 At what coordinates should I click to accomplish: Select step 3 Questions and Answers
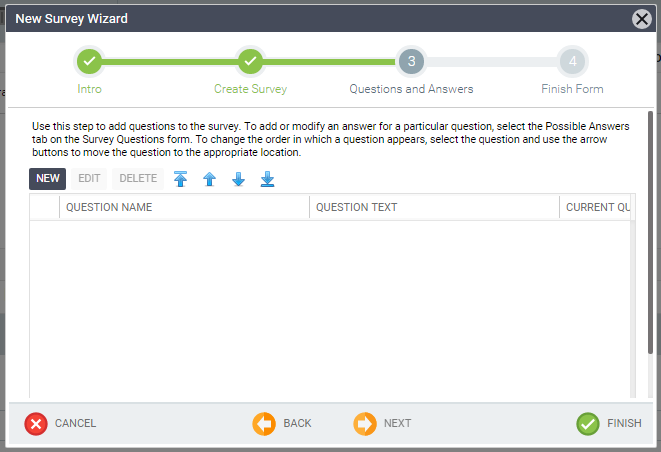[410, 62]
